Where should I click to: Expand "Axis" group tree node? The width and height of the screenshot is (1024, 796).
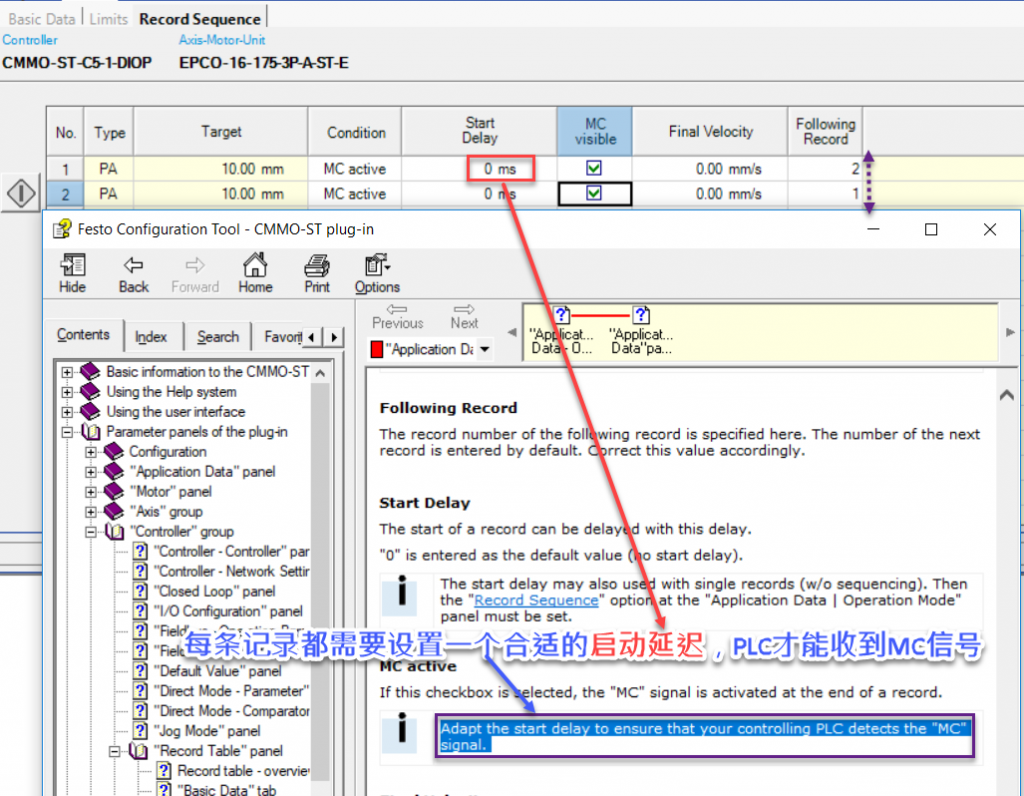tap(91, 512)
